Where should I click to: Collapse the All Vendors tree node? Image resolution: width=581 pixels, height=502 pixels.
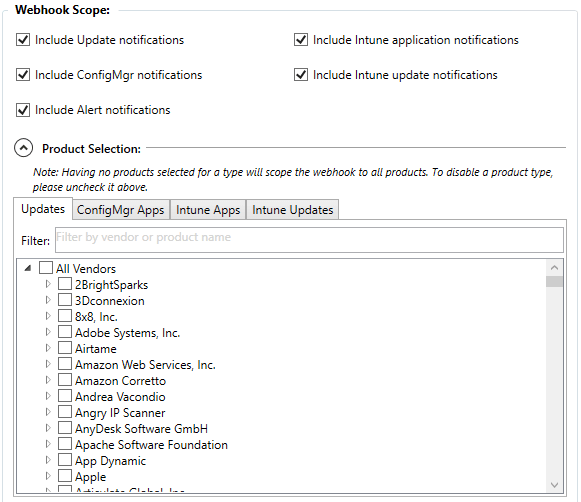click(28, 268)
